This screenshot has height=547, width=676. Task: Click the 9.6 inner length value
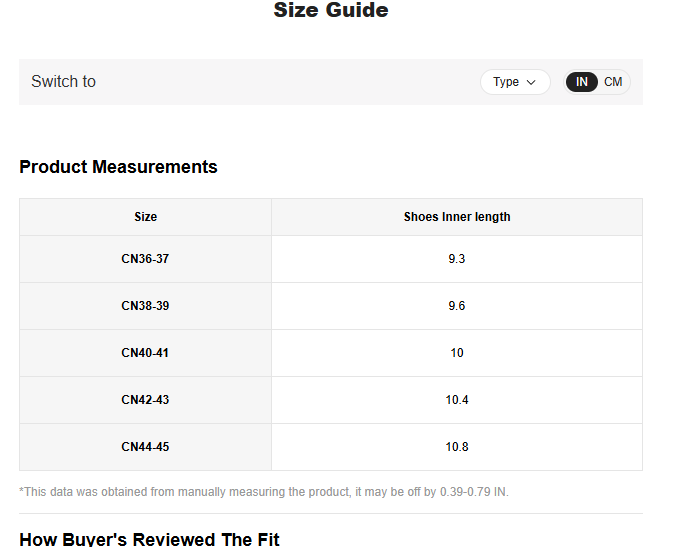[457, 306]
